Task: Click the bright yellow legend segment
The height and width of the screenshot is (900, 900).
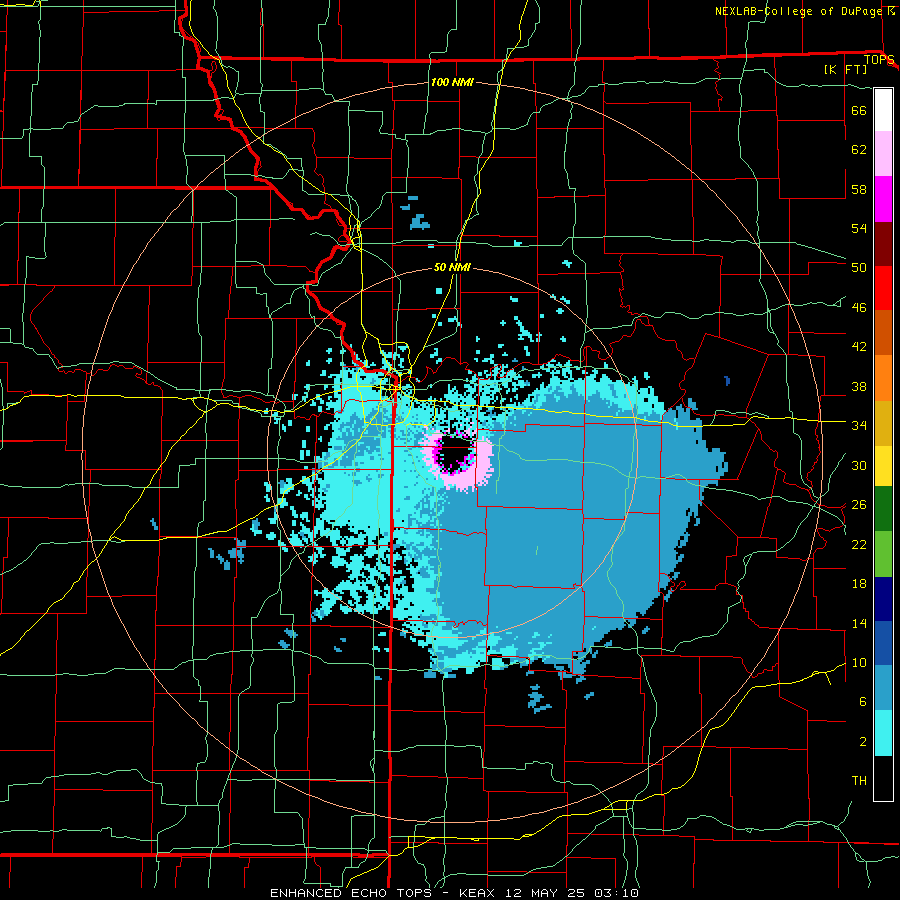Action: point(883,465)
